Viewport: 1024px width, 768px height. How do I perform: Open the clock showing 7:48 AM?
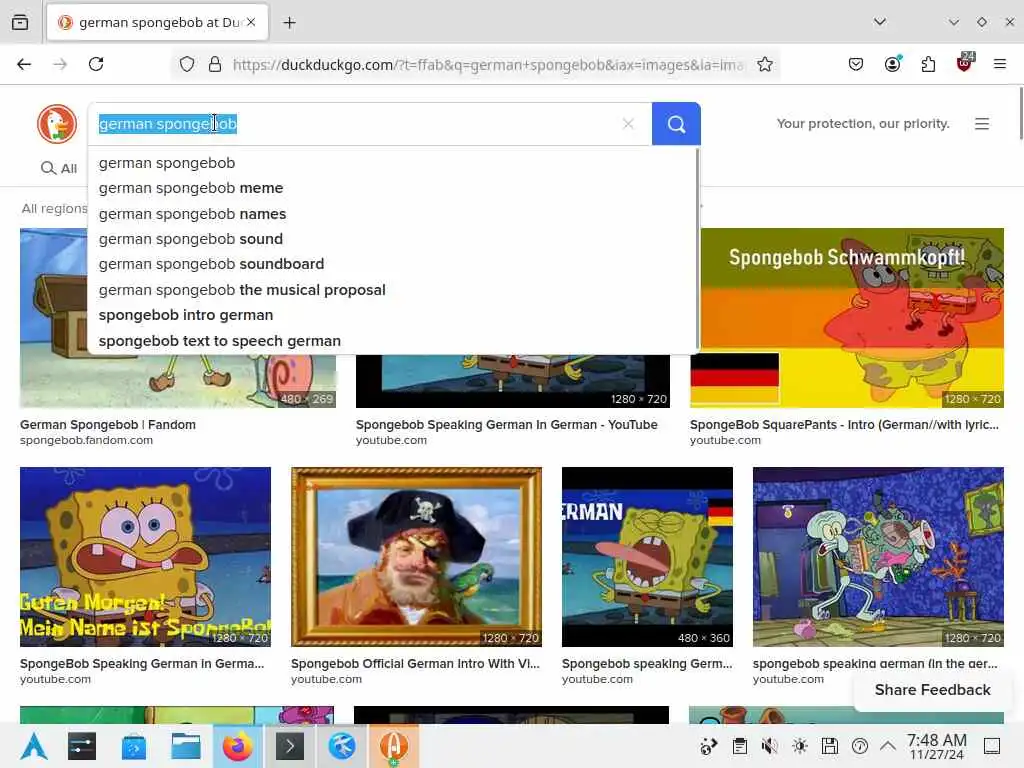[x=936, y=746]
